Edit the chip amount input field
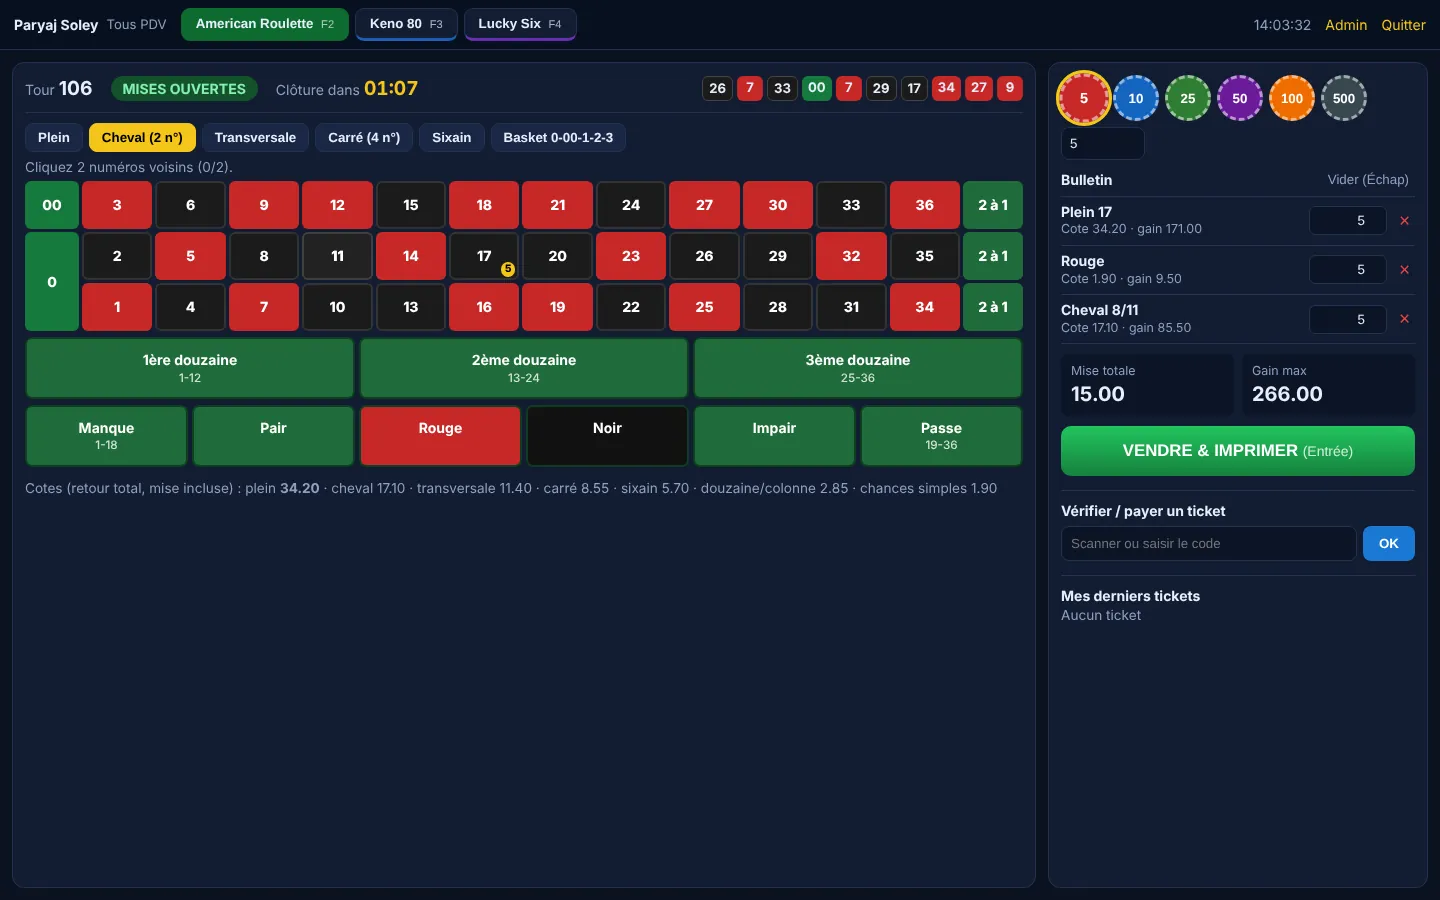1440x900 pixels. point(1102,144)
